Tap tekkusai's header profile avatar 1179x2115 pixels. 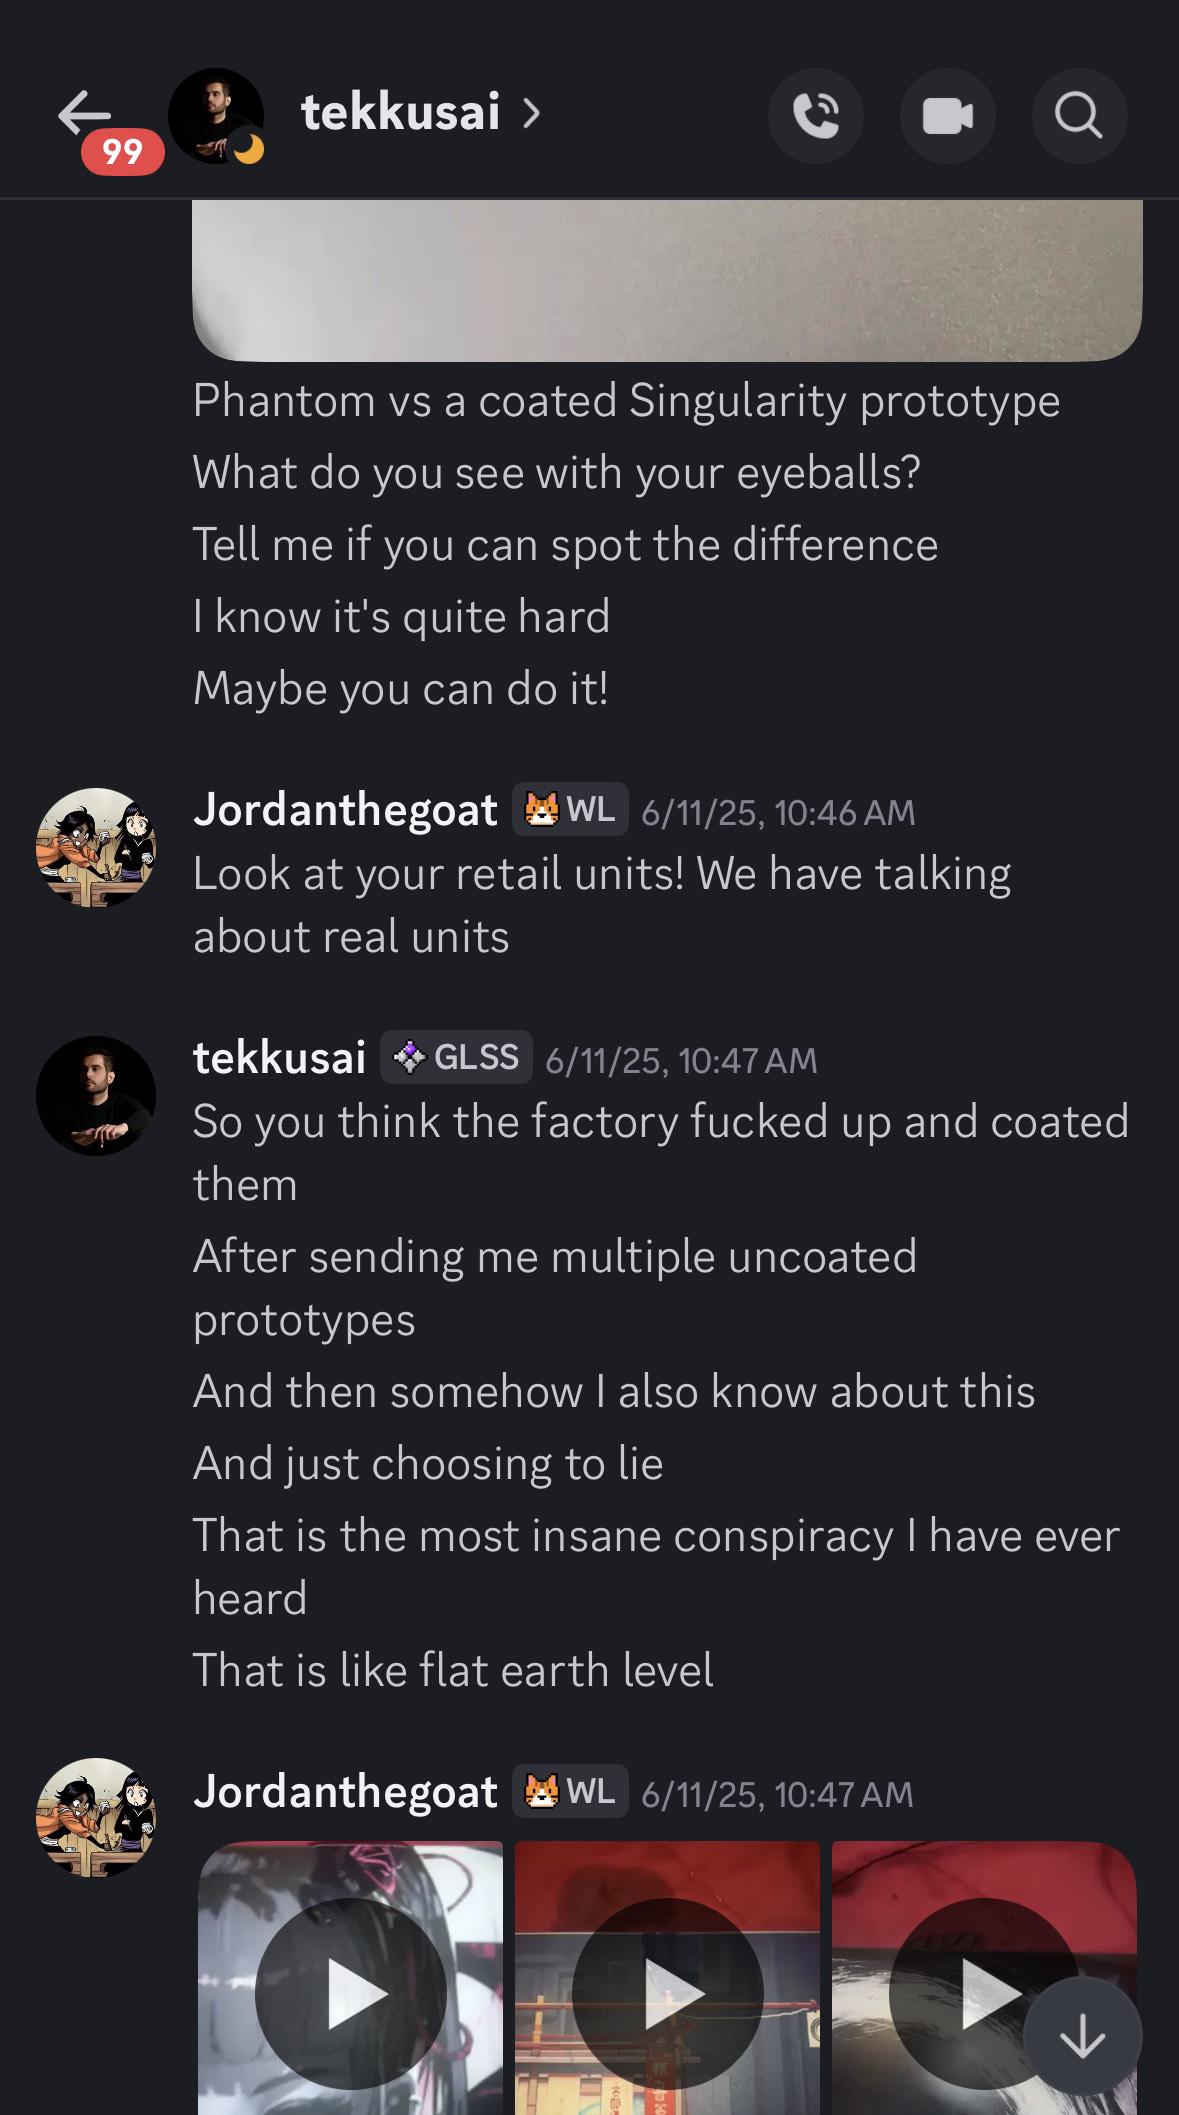coord(215,115)
